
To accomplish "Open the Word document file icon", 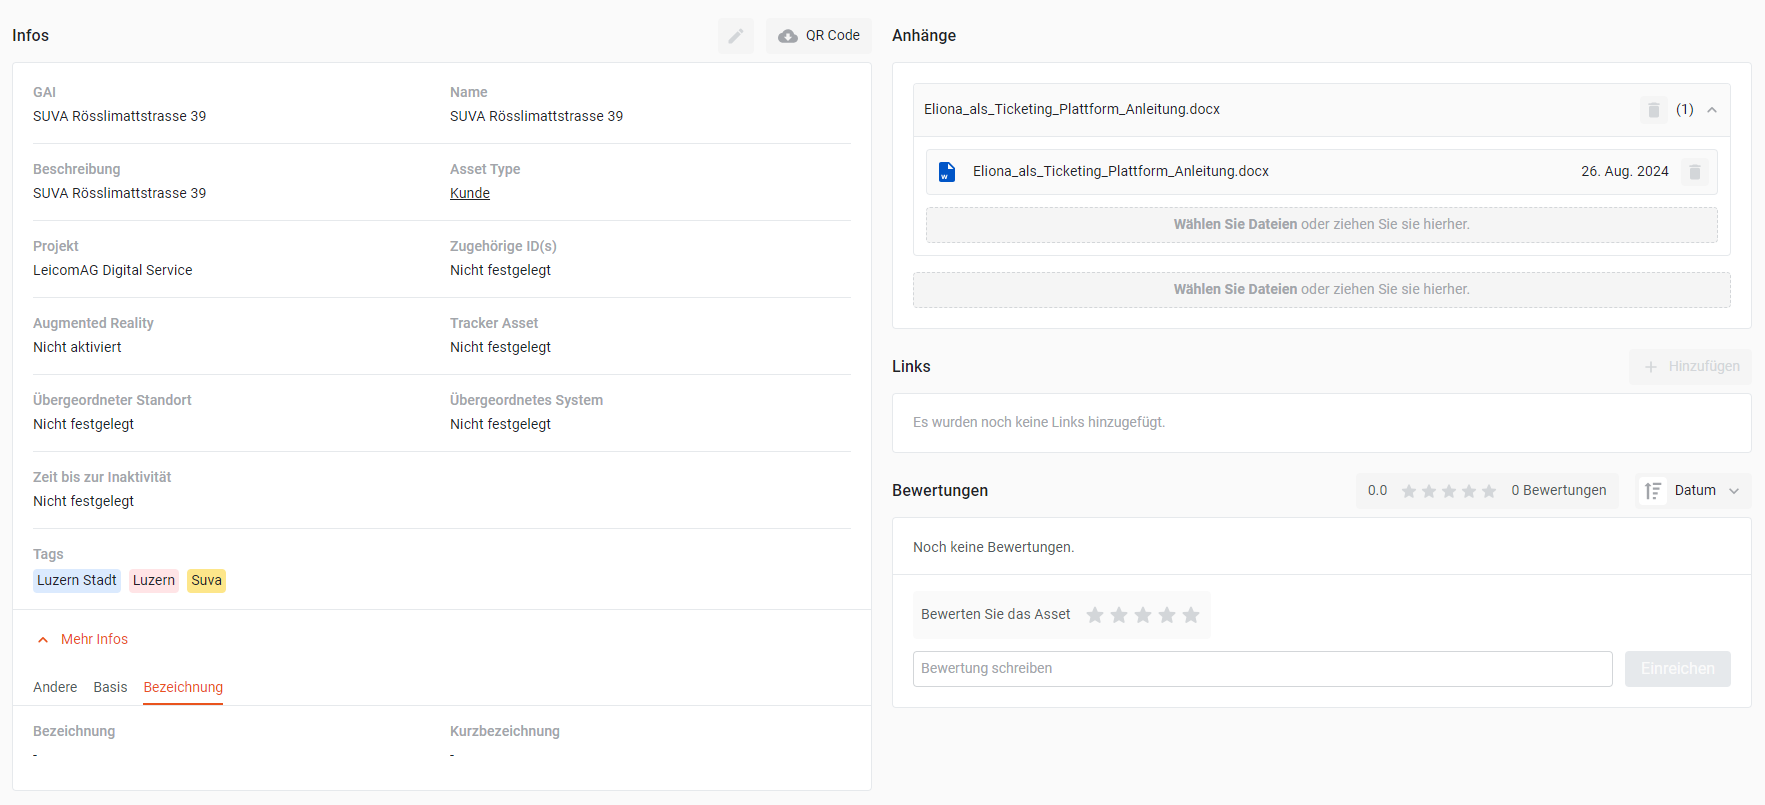I will pos(947,172).
